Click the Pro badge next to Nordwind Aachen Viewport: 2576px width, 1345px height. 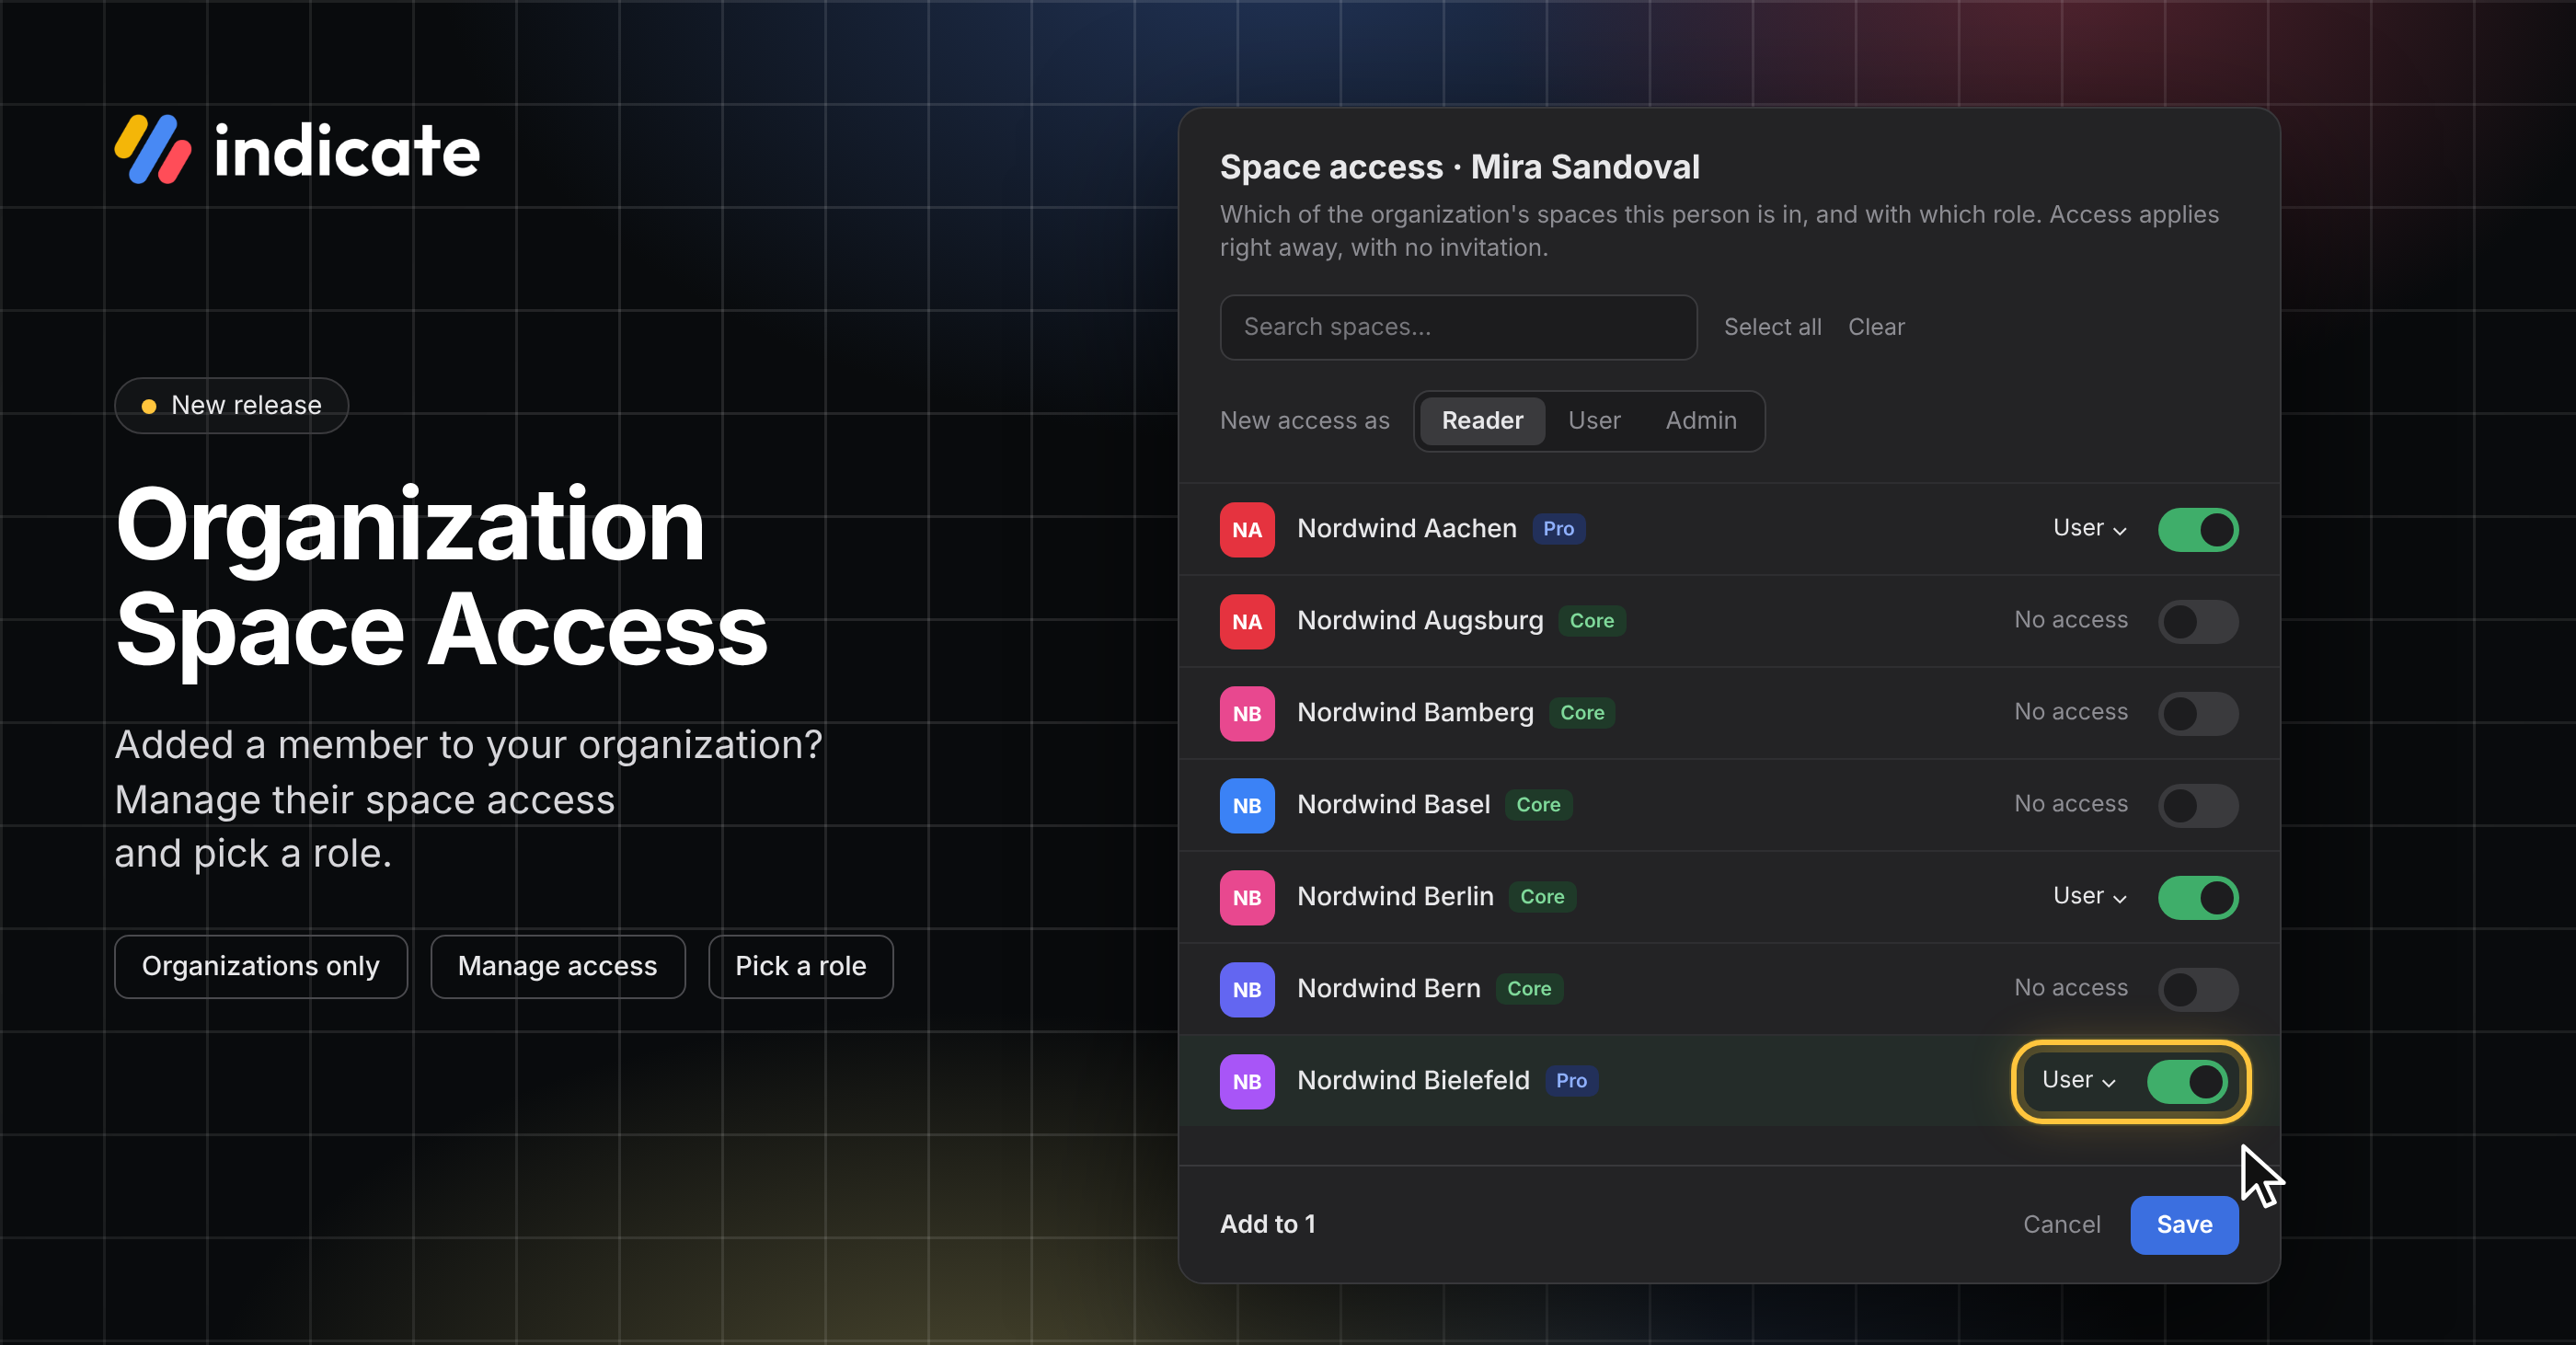(1558, 529)
